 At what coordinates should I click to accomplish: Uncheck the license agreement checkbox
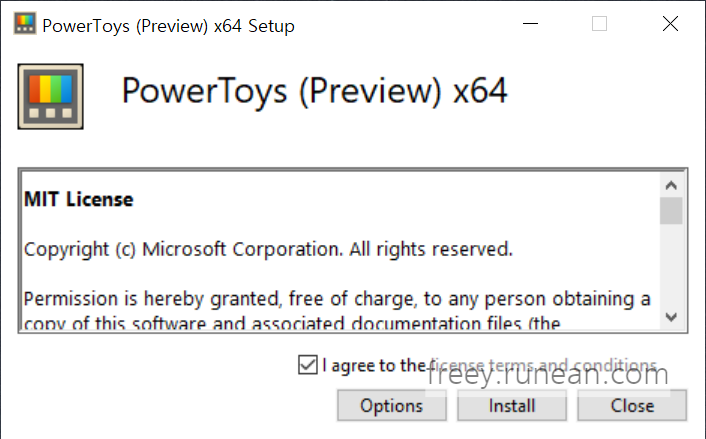(x=308, y=365)
